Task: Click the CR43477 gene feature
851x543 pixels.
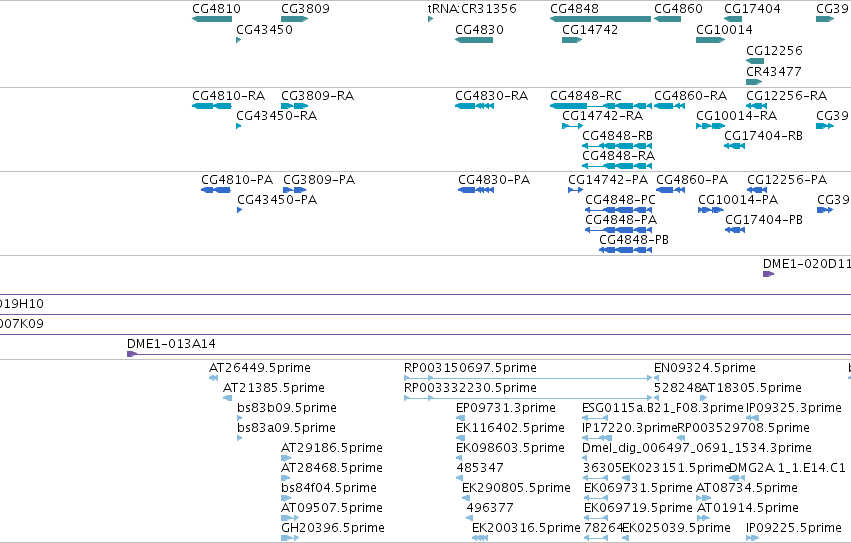Action: (754, 82)
